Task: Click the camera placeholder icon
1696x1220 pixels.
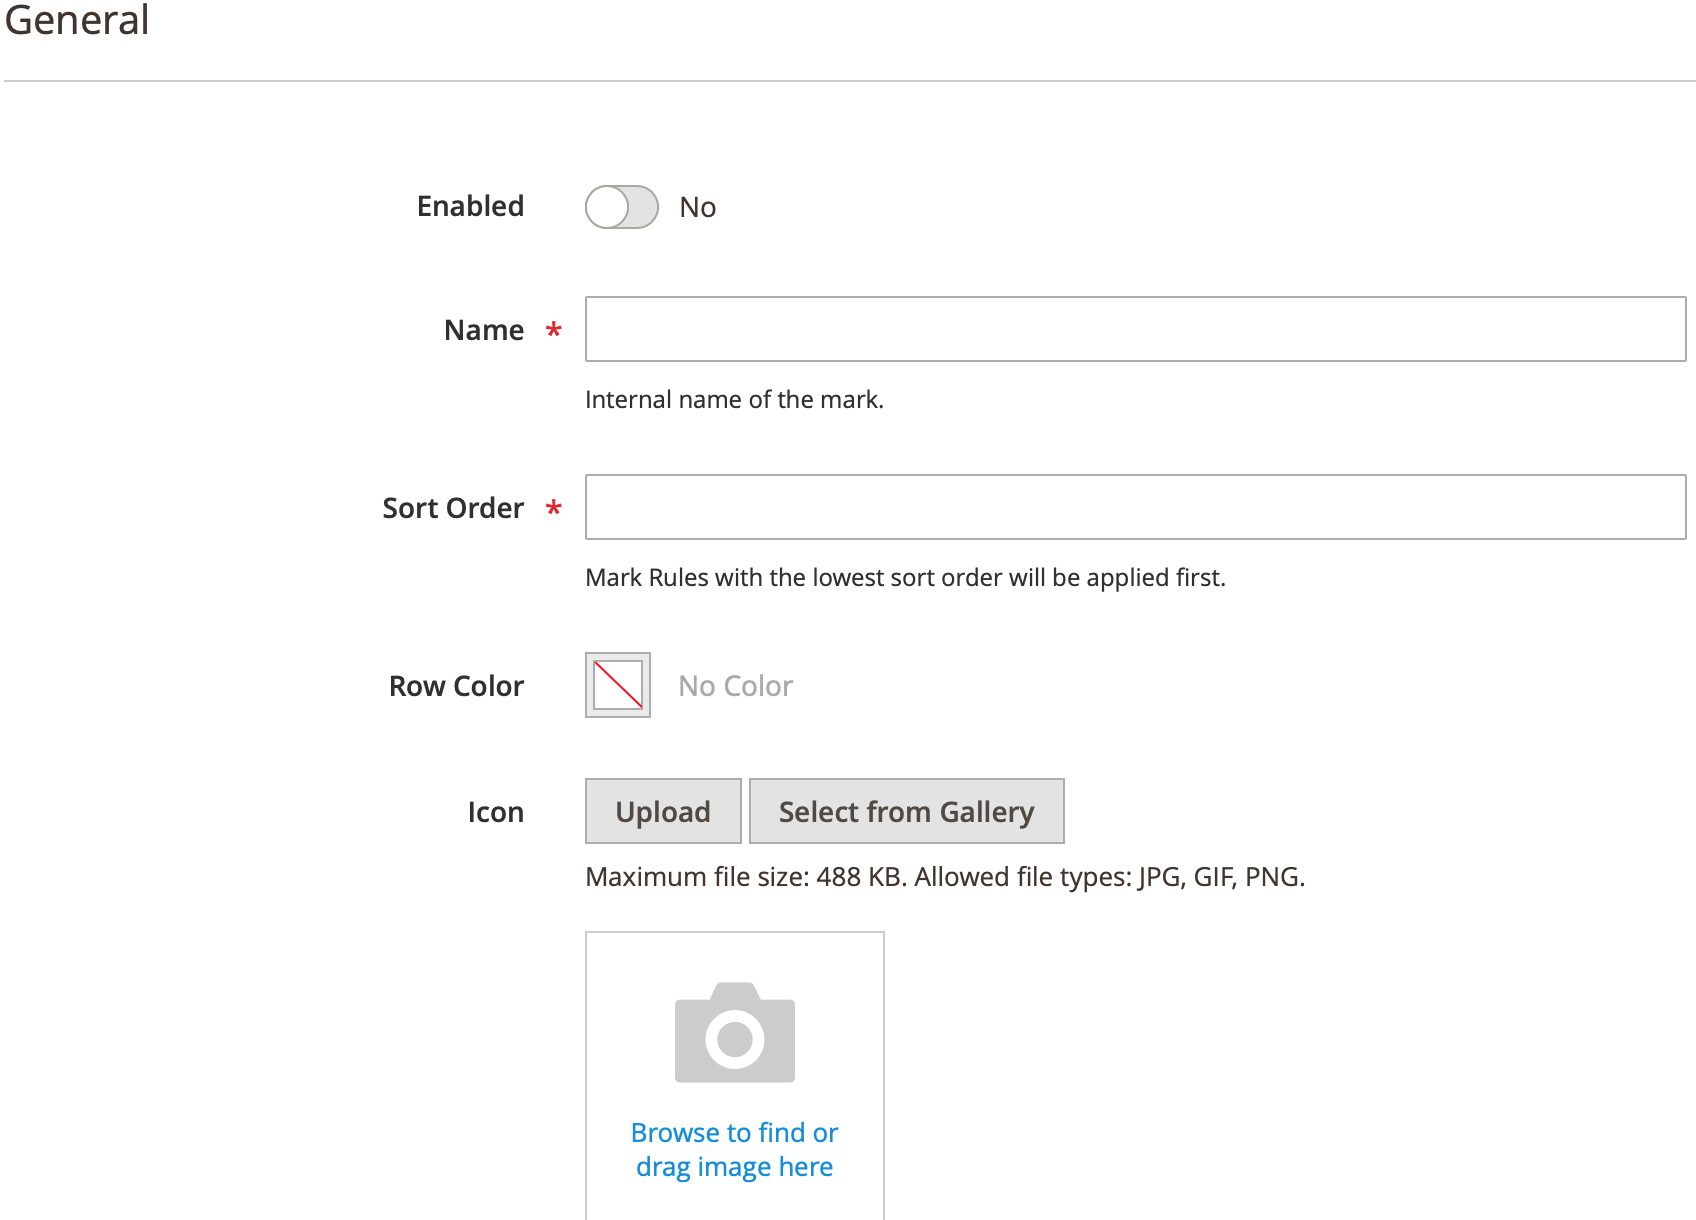Action: (x=735, y=1032)
